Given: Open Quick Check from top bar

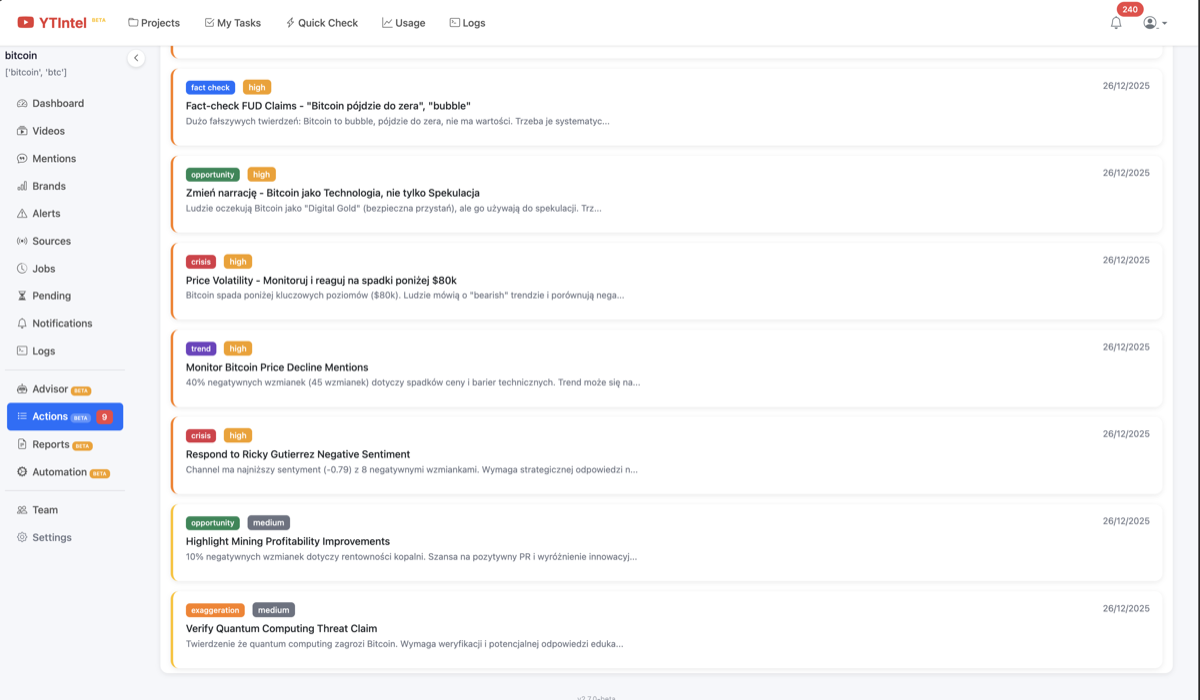Looking at the screenshot, I should coord(321,23).
